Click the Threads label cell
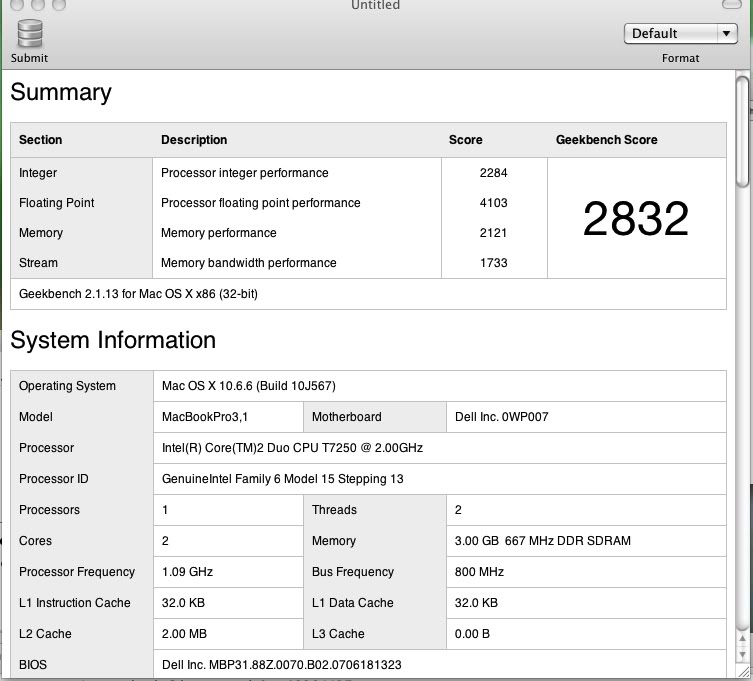Viewport: 753px width, 681px height. (334, 510)
